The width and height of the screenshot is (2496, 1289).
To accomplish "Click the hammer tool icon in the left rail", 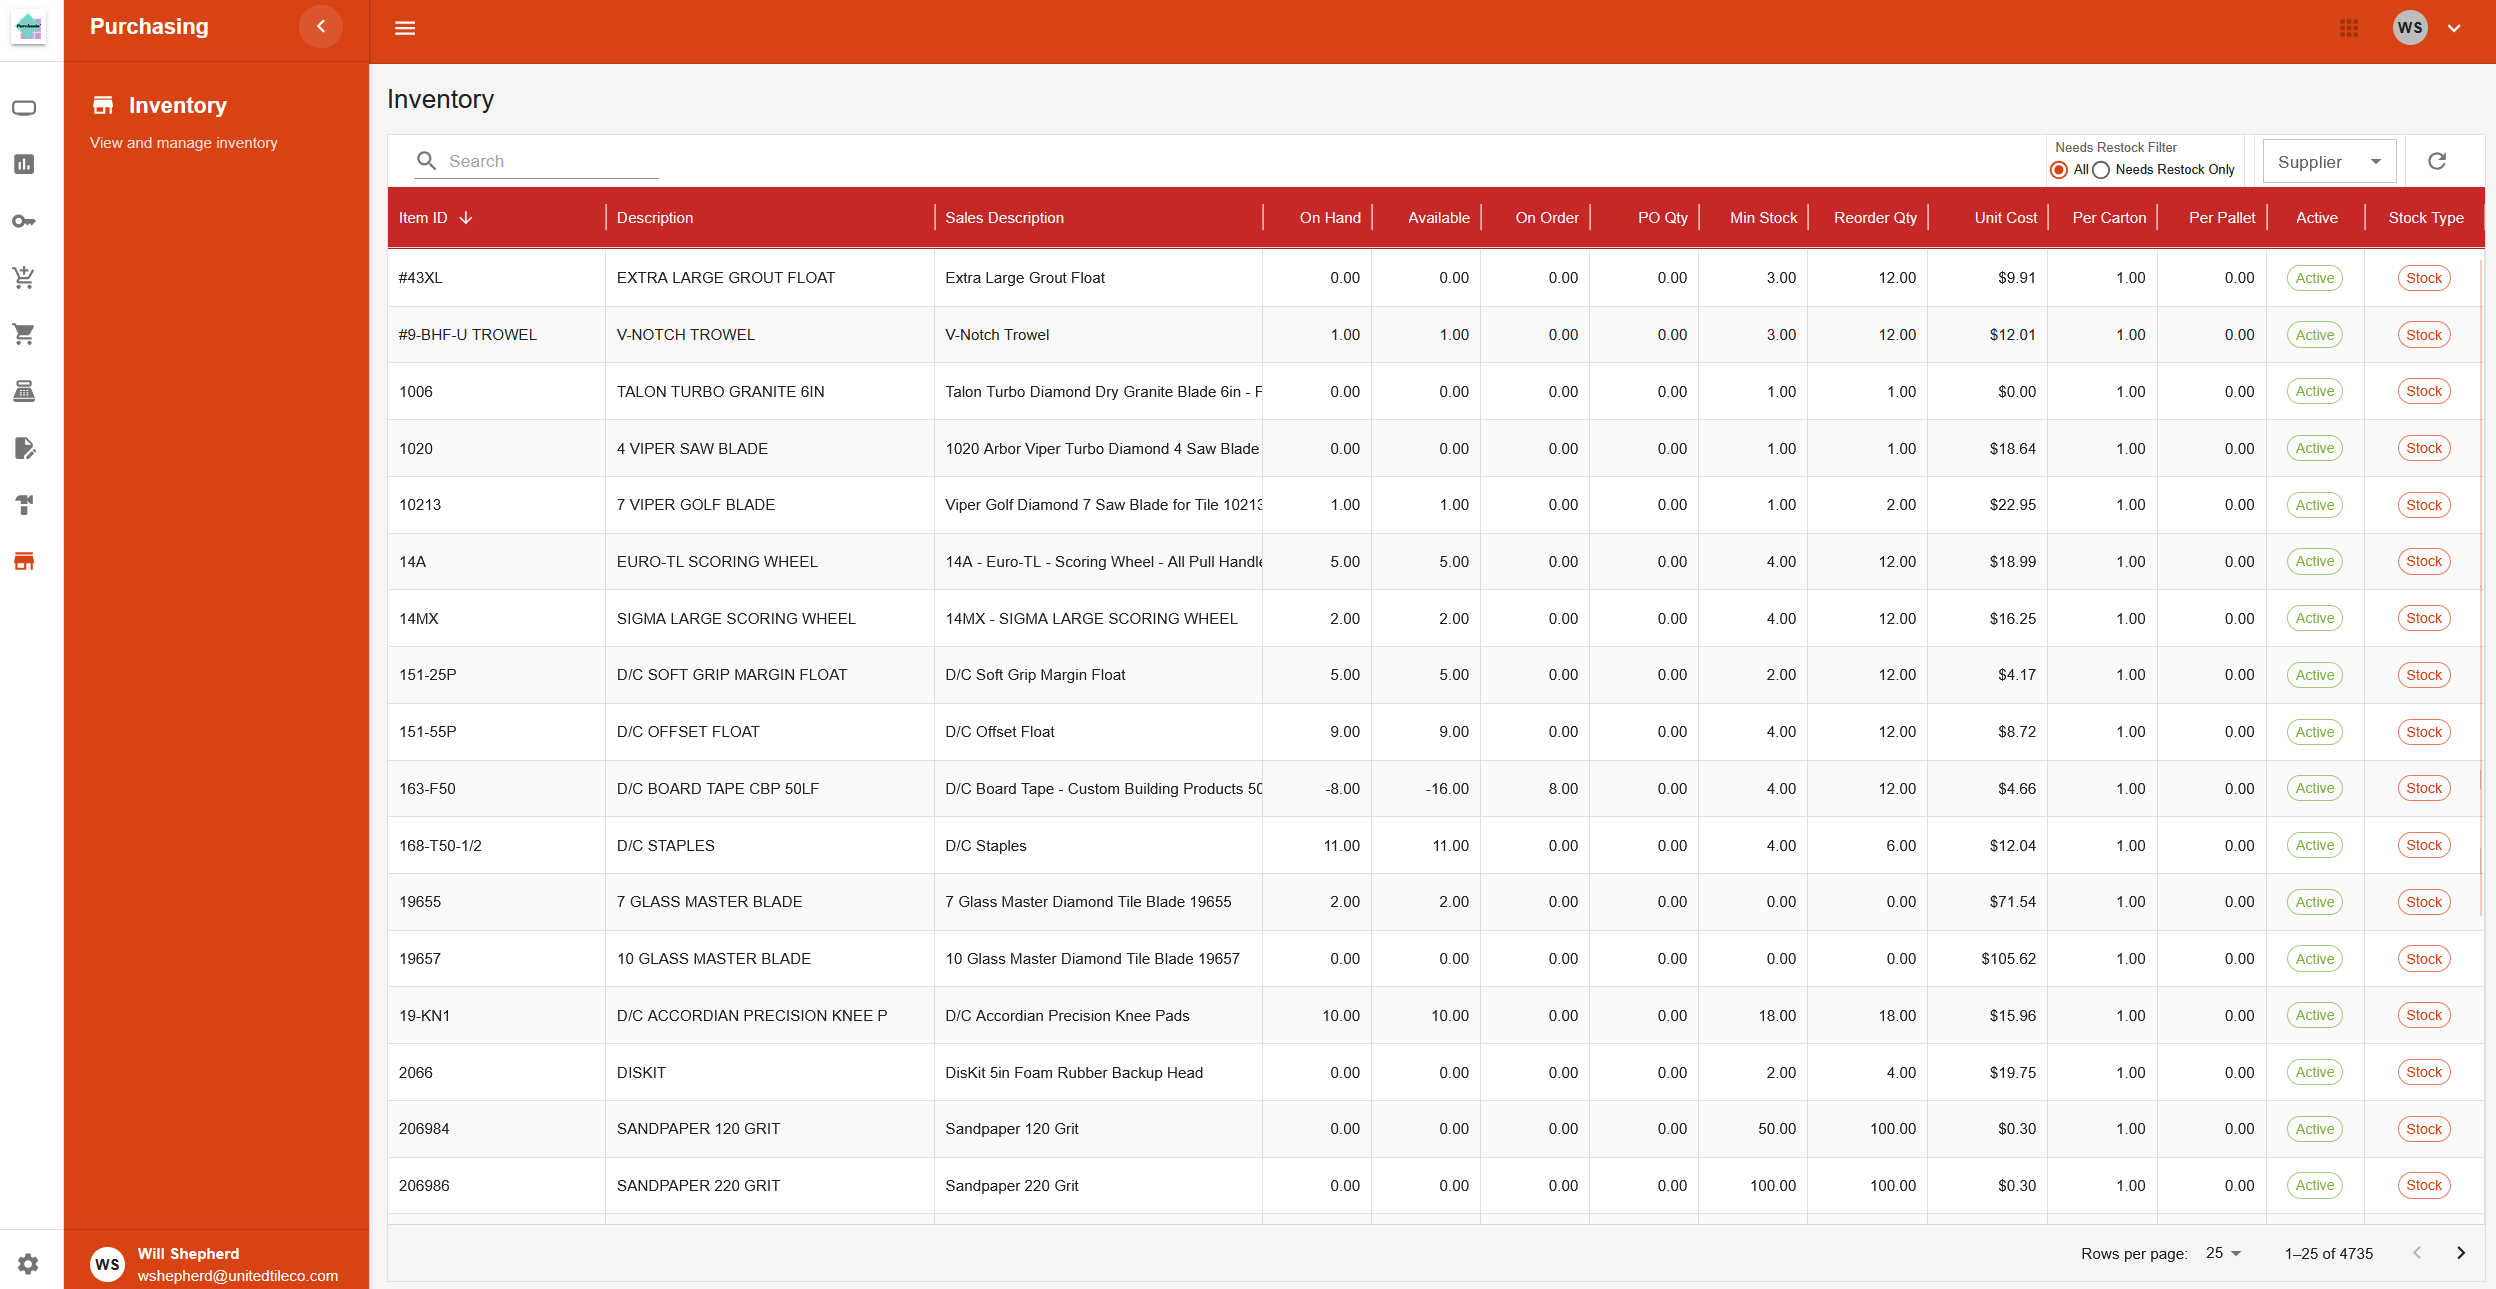I will point(24,504).
